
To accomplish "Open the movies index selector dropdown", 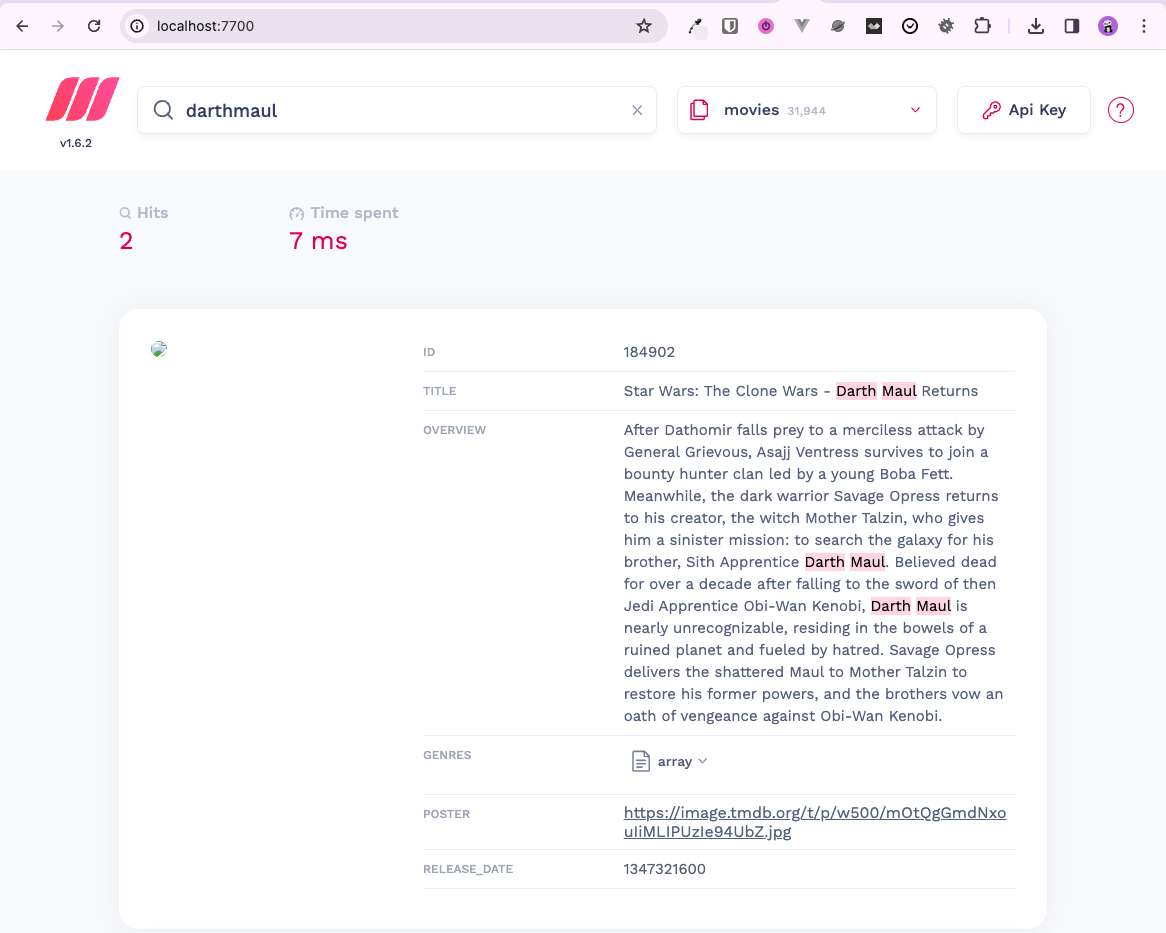I will [806, 110].
